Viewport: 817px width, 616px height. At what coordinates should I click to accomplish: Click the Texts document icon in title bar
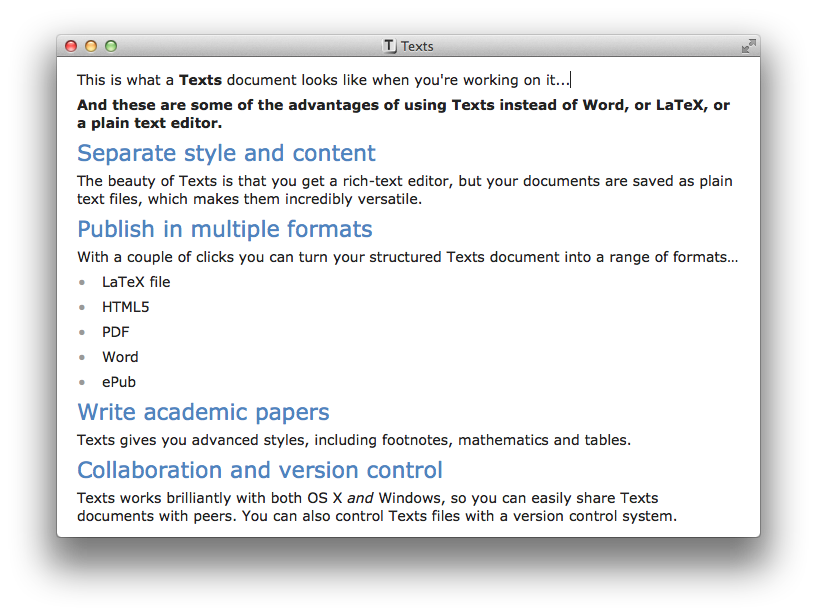389,46
